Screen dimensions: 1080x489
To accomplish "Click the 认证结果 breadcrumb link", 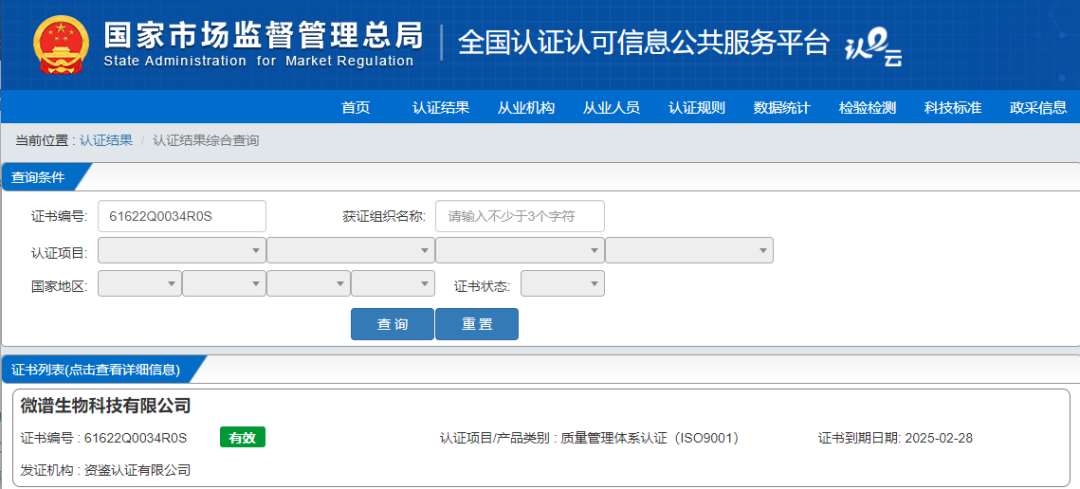I will click(x=106, y=141).
